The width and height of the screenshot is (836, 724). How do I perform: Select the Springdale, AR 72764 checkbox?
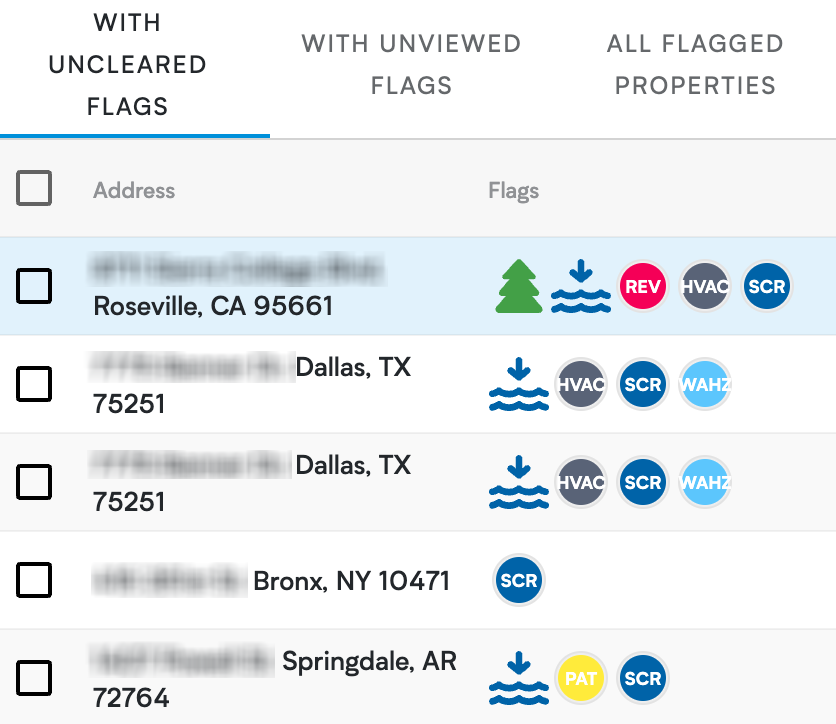(x=34, y=678)
